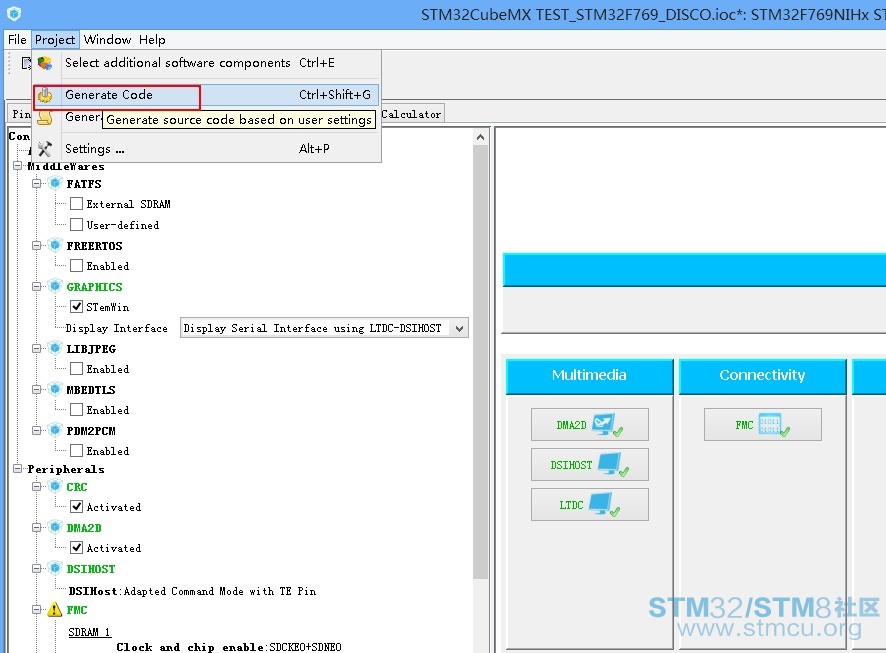Switch to the Calculator tab
Image resolution: width=886 pixels, height=653 pixels.
(x=412, y=114)
